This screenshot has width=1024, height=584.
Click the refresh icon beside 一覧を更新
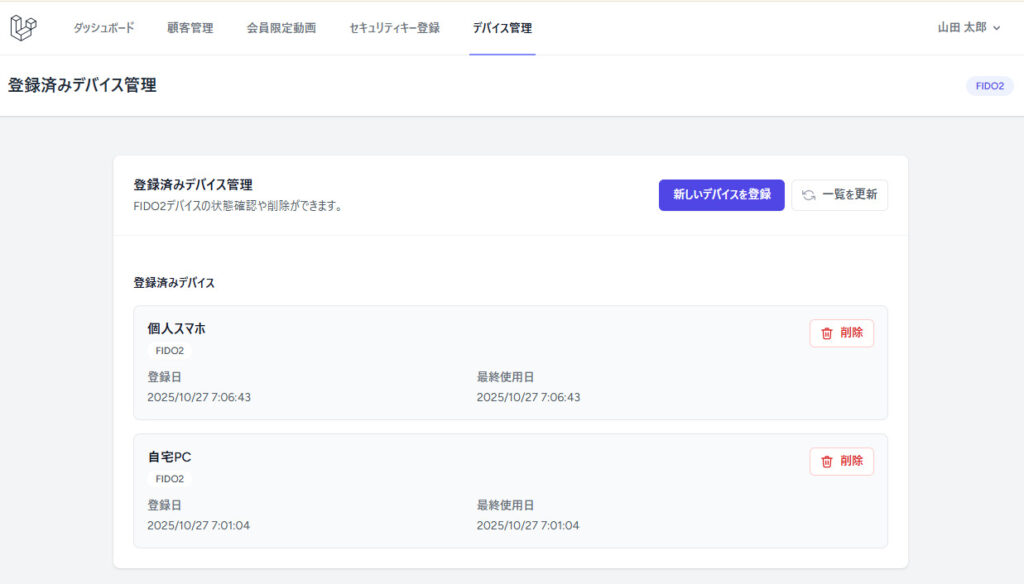(808, 195)
